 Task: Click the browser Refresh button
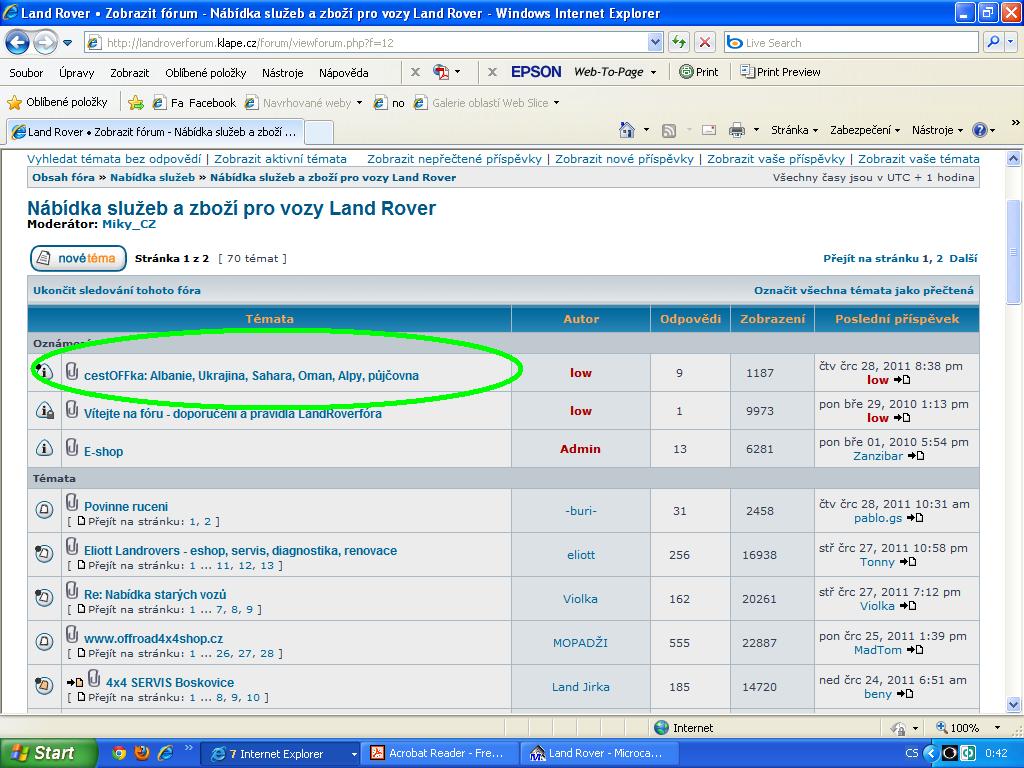point(680,42)
